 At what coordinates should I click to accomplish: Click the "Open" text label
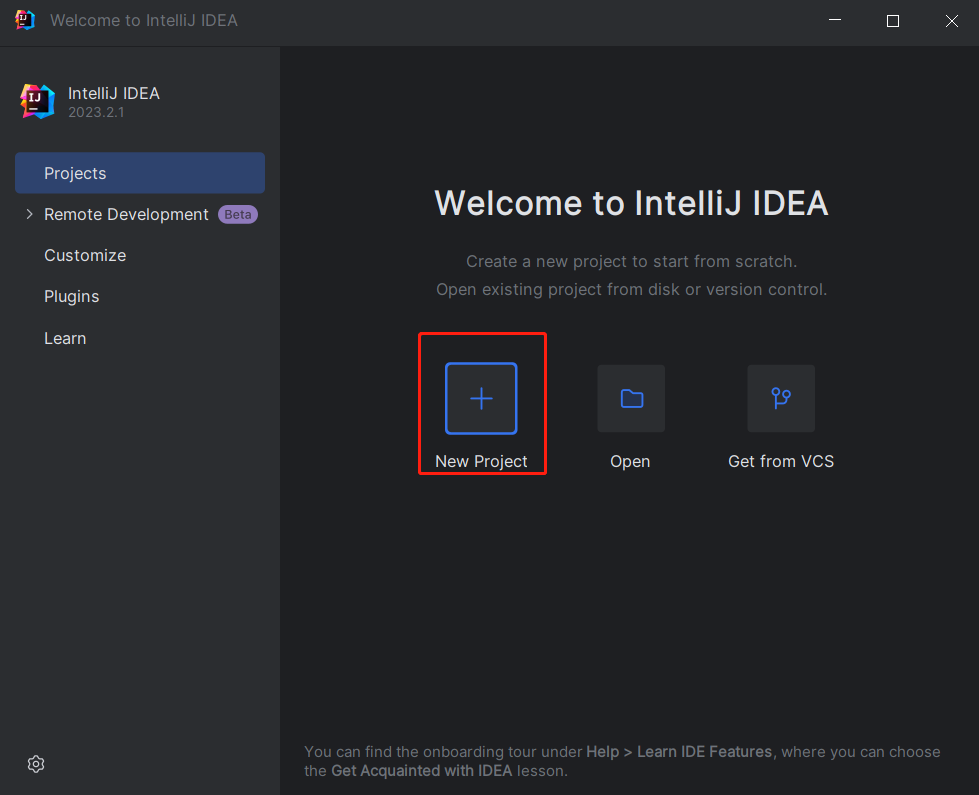[x=630, y=461]
